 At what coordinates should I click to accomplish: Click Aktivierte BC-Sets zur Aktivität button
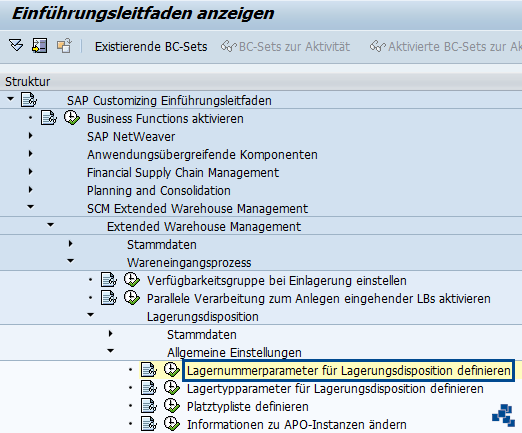[x=446, y=47]
